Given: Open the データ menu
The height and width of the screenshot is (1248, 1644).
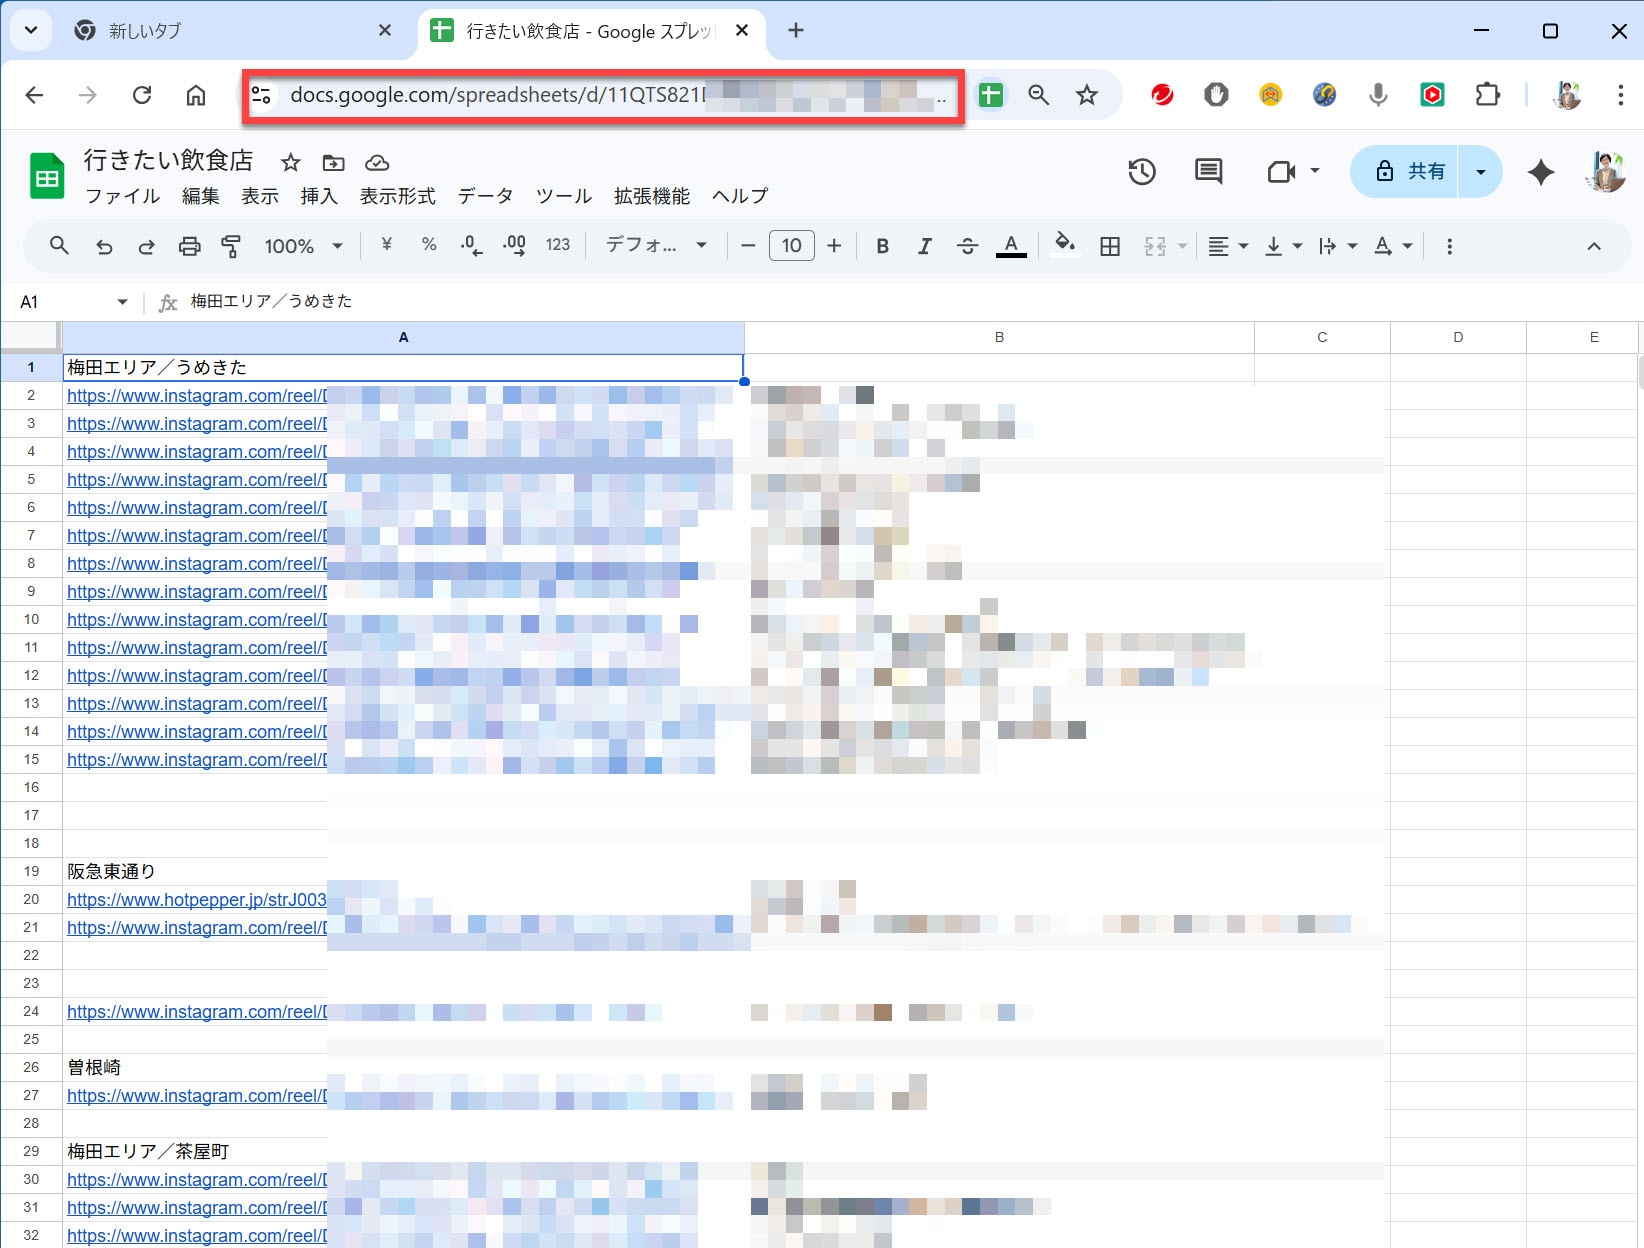Looking at the screenshot, I should pyautogui.click(x=485, y=196).
